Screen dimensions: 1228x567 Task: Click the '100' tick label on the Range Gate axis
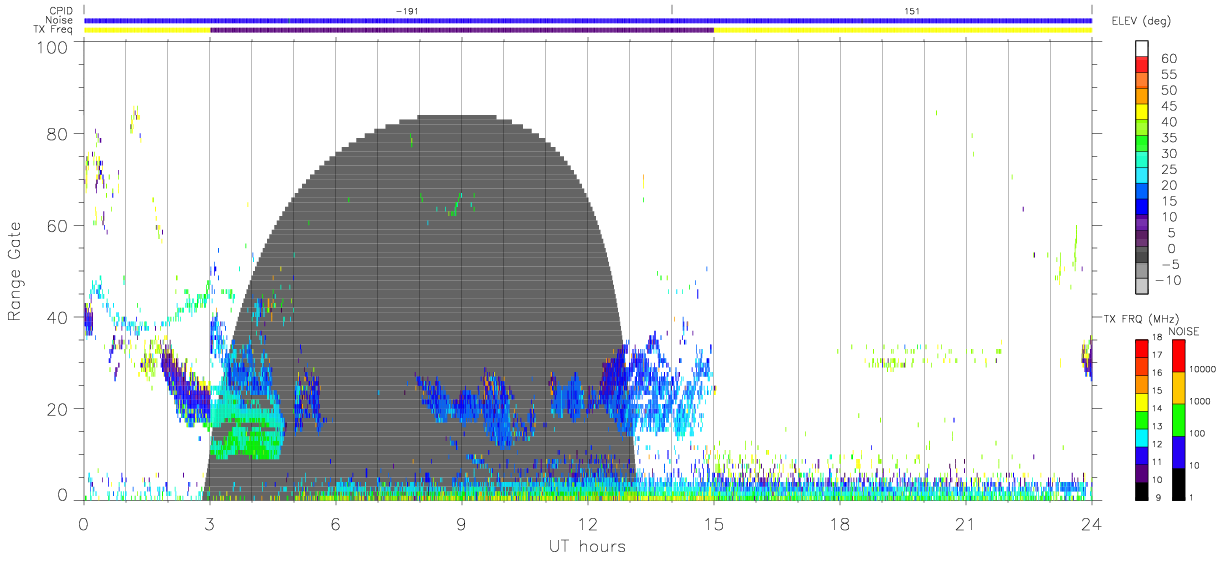pos(52,47)
